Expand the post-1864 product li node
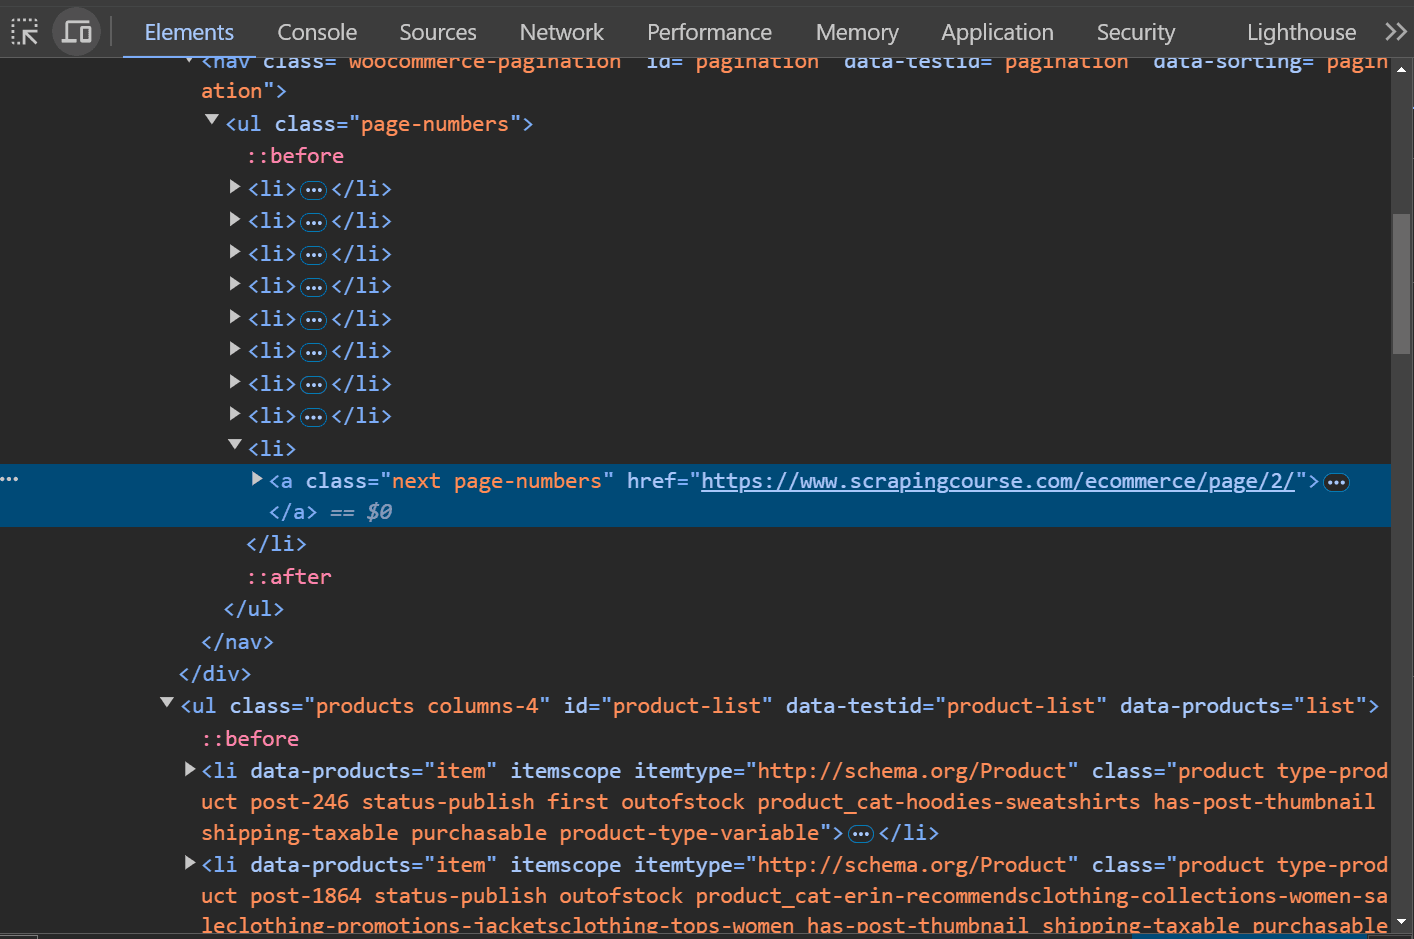 click(190, 863)
